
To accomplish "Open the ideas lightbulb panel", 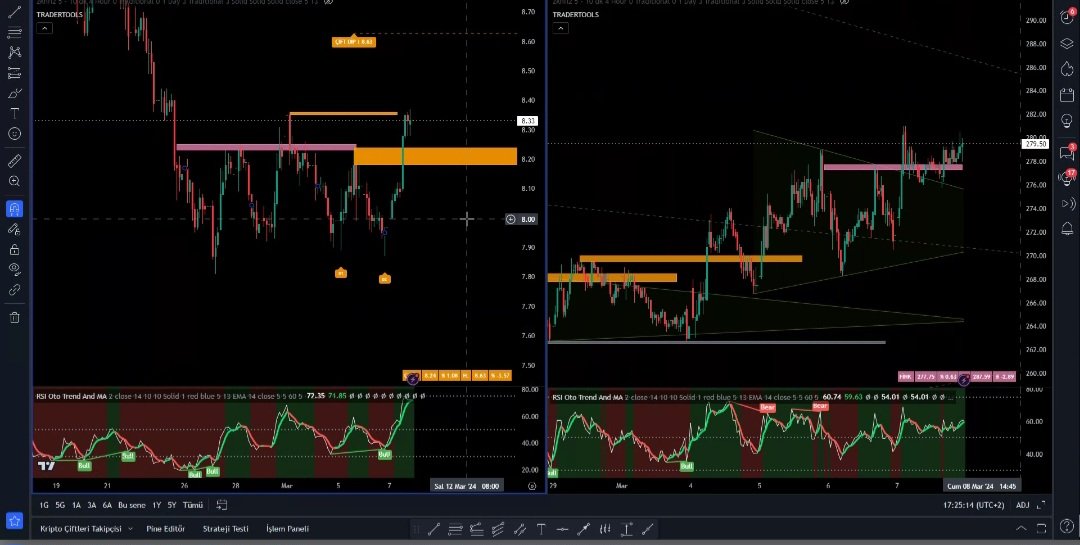I will click(x=1067, y=121).
